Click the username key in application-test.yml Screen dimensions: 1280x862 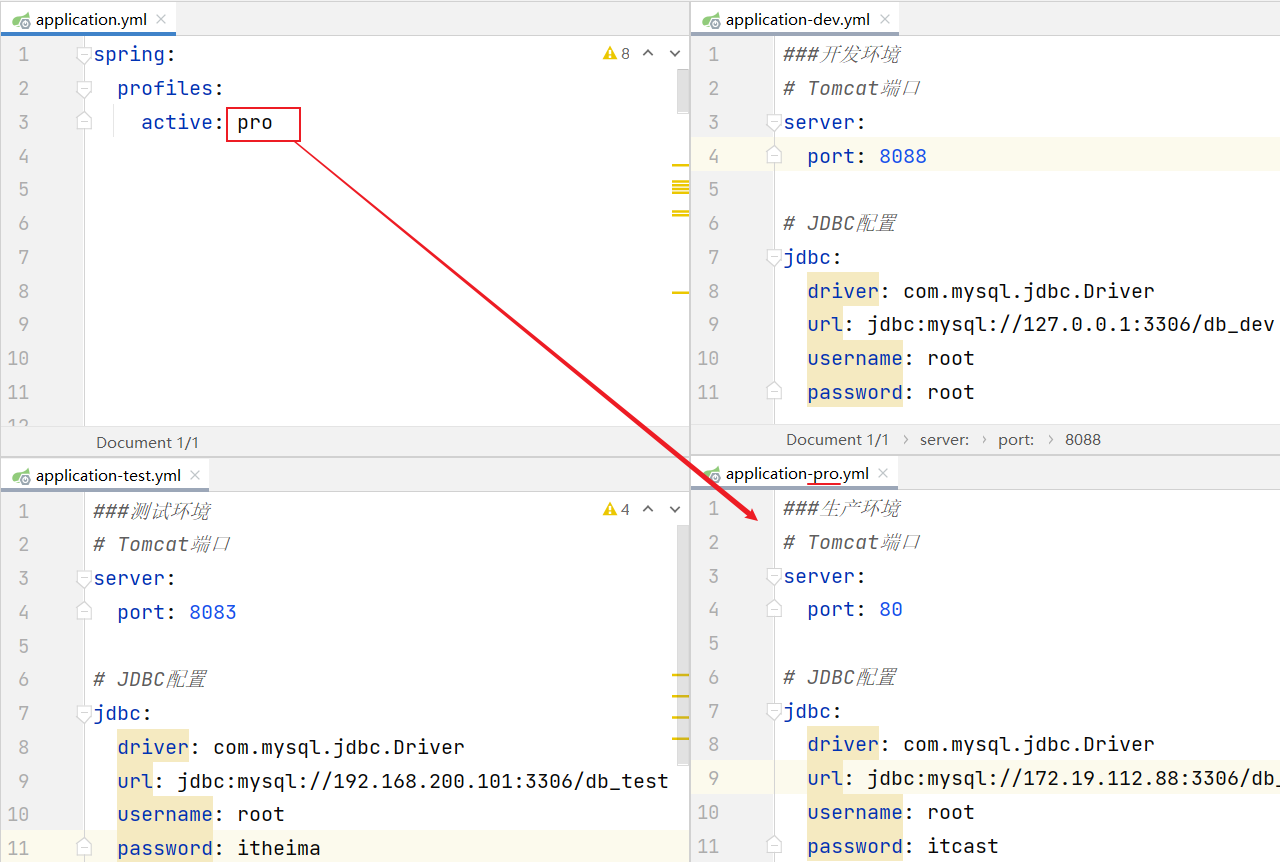(x=165, y=814)
